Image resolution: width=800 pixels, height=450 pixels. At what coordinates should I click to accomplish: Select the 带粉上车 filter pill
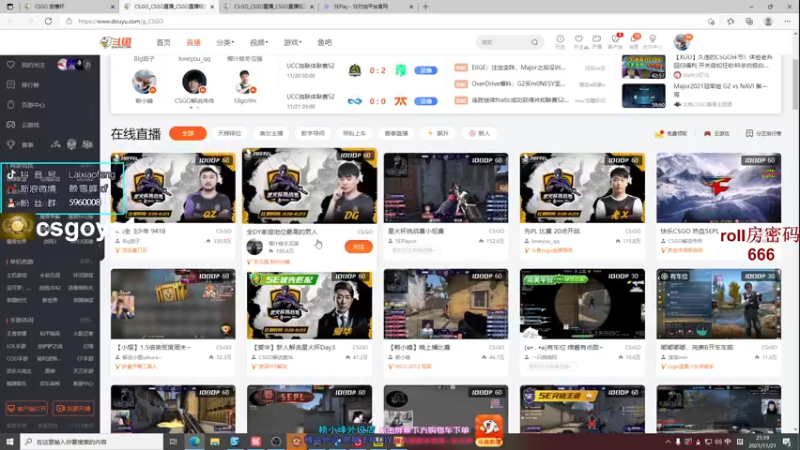(354, 133)
